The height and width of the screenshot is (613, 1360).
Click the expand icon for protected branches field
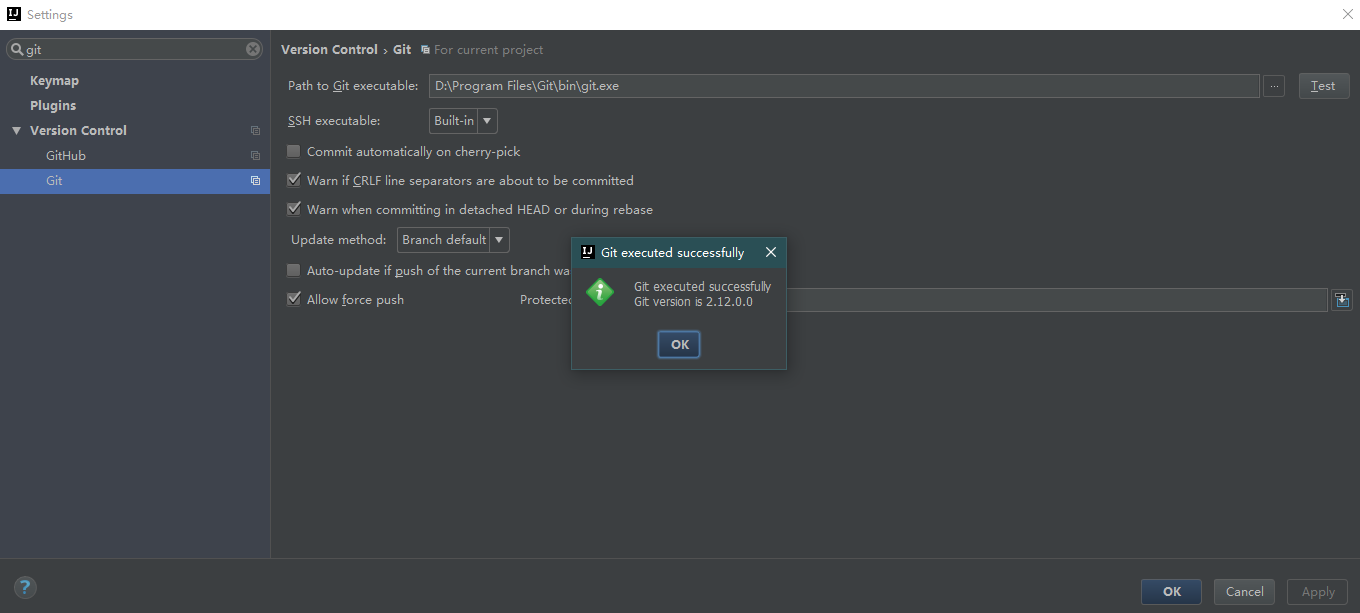(1341, 300)
